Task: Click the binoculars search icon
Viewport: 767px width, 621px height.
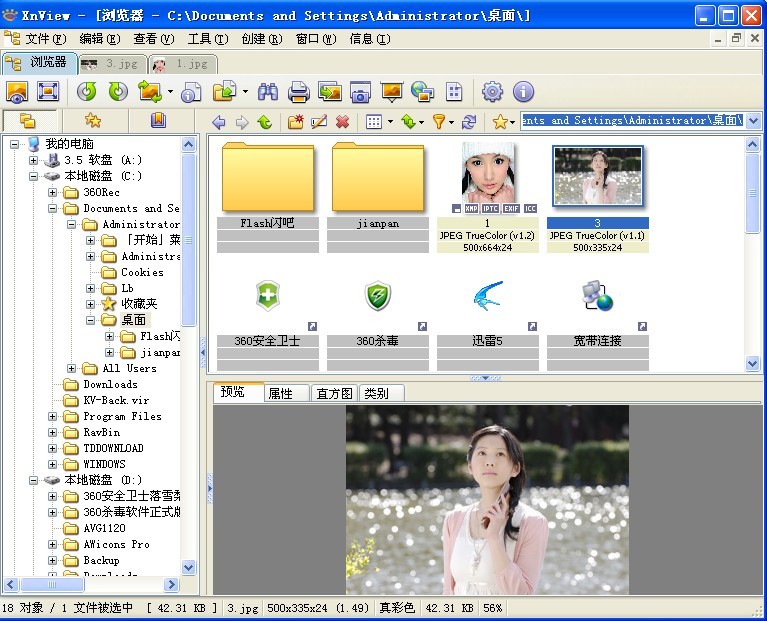Action: pos(268,92)
